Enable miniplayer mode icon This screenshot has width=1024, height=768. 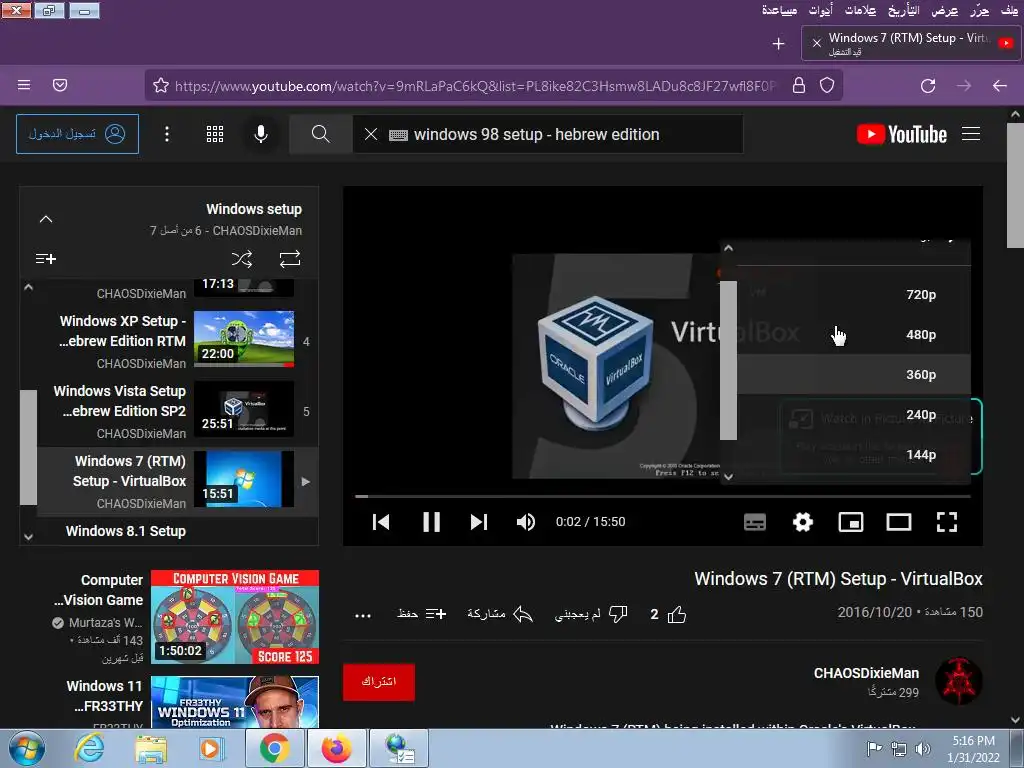[x=851, y=522]
